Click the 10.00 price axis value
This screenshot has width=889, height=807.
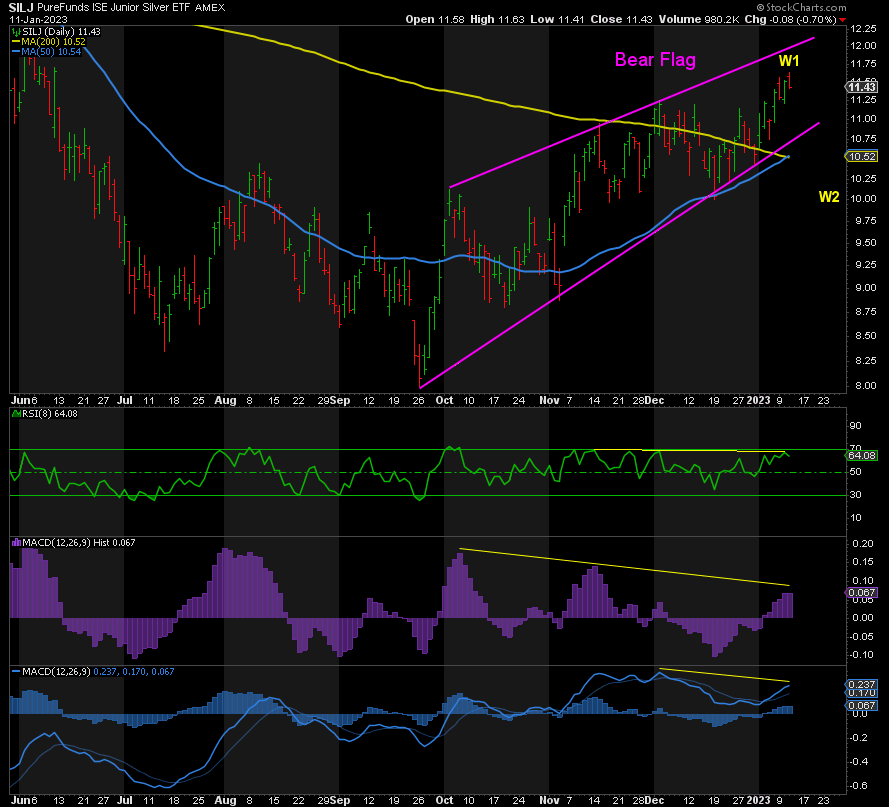pyautogui.click(x=863, y=198)
